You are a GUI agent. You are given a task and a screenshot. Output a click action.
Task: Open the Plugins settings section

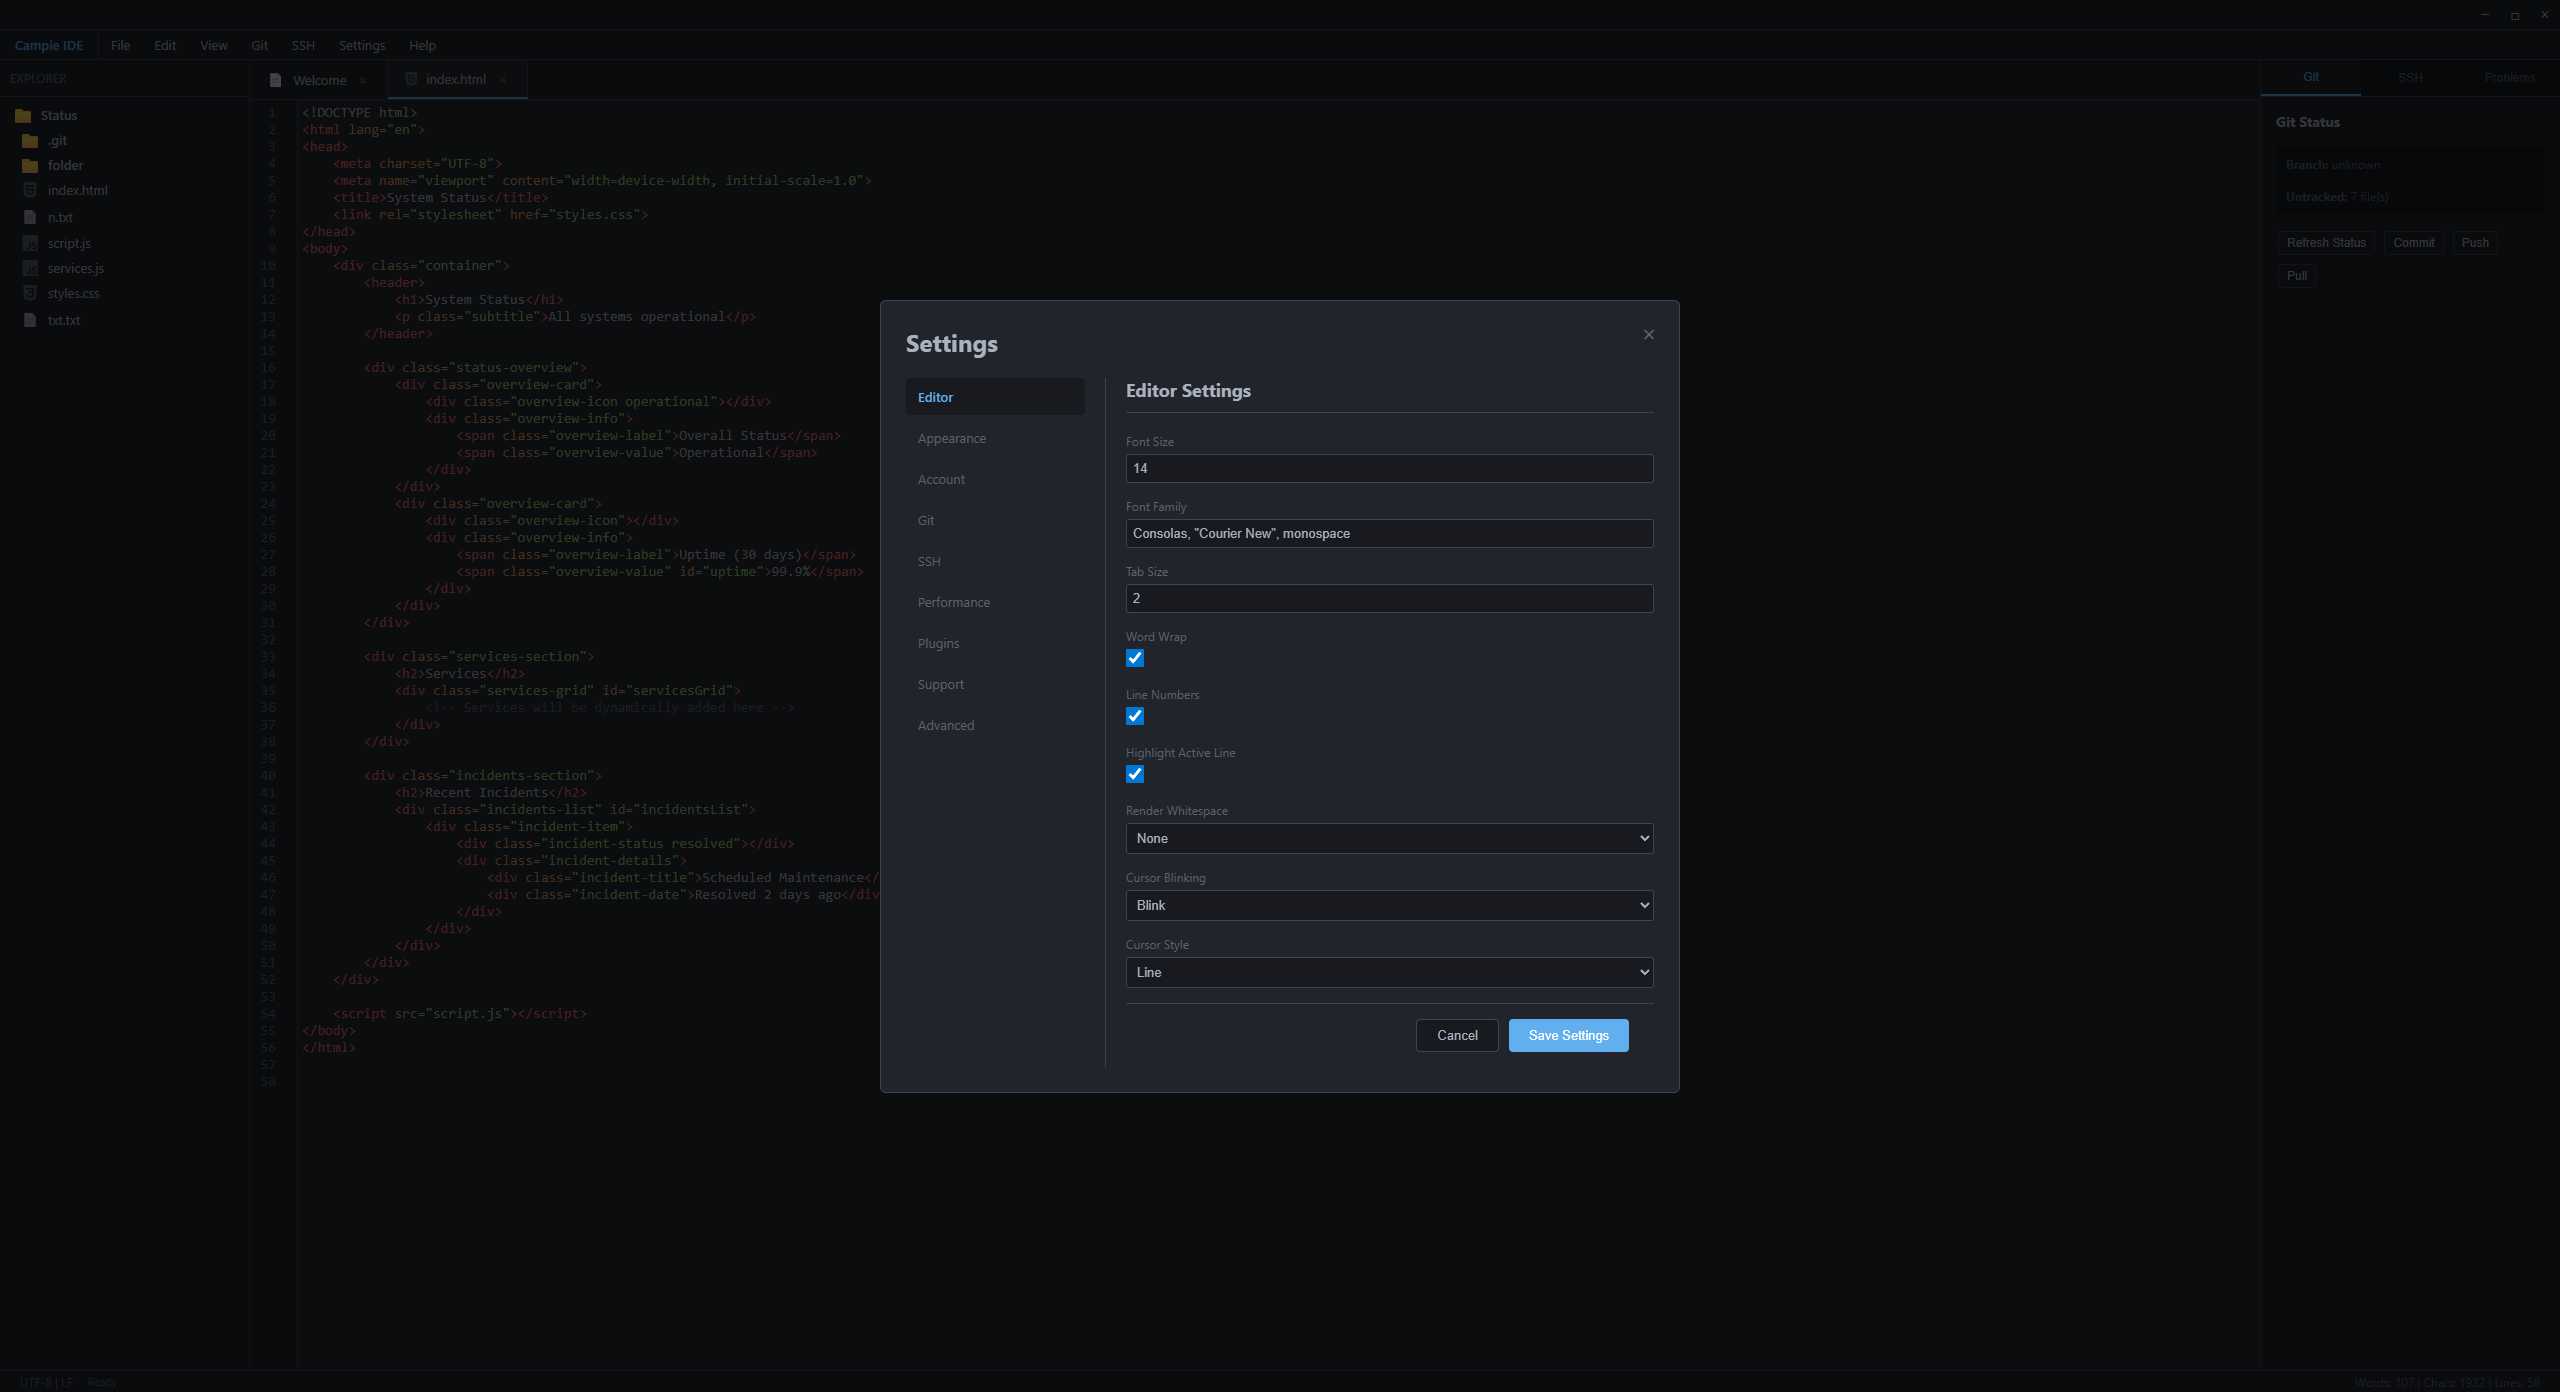(938, 643)
